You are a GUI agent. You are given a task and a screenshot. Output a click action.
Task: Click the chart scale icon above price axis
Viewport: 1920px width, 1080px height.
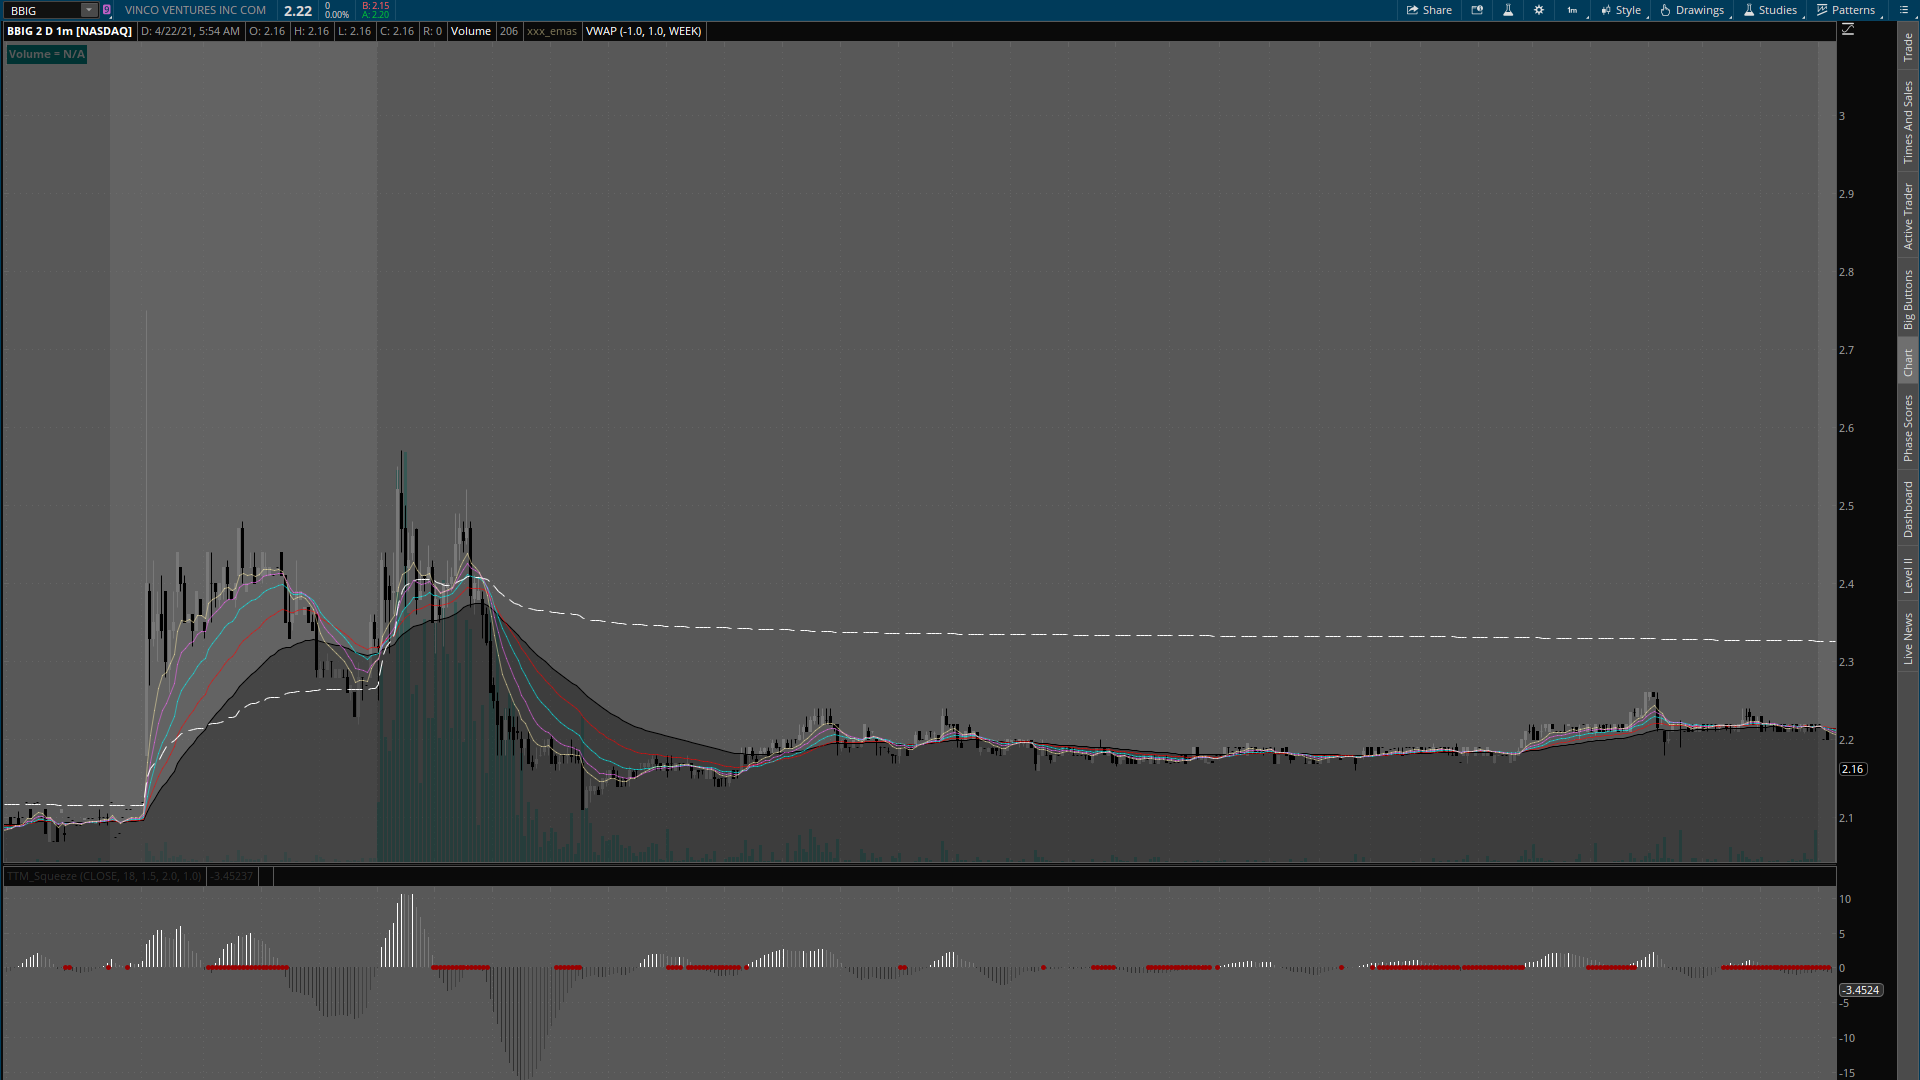(x=1848, y=30)
